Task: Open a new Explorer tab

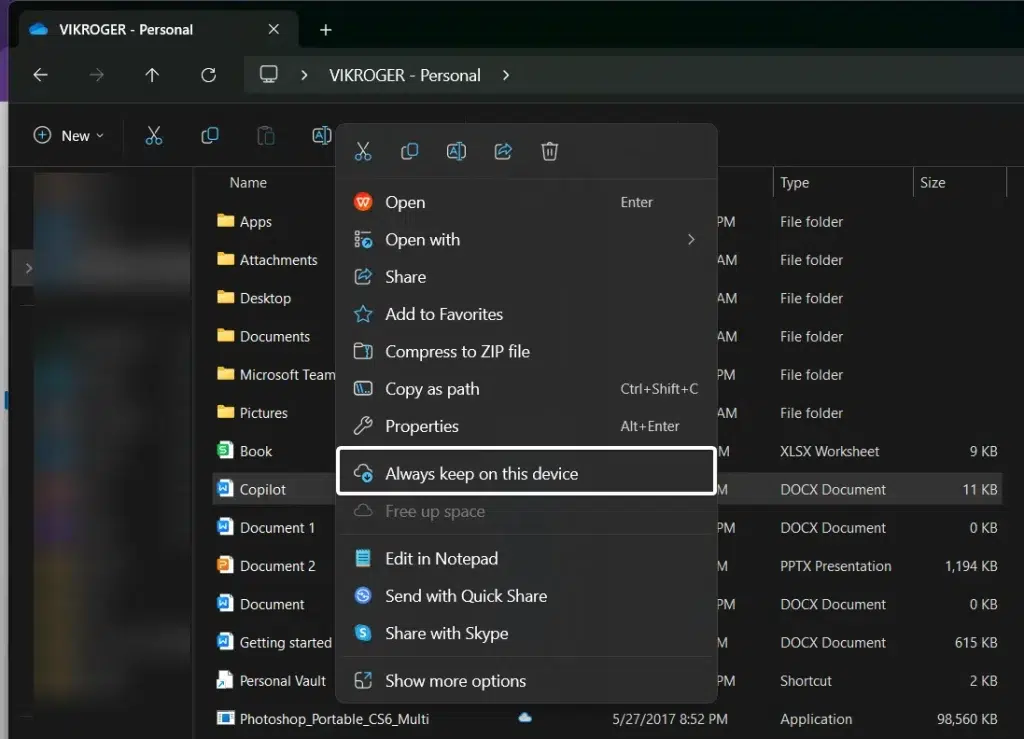Action: [325, 30]
